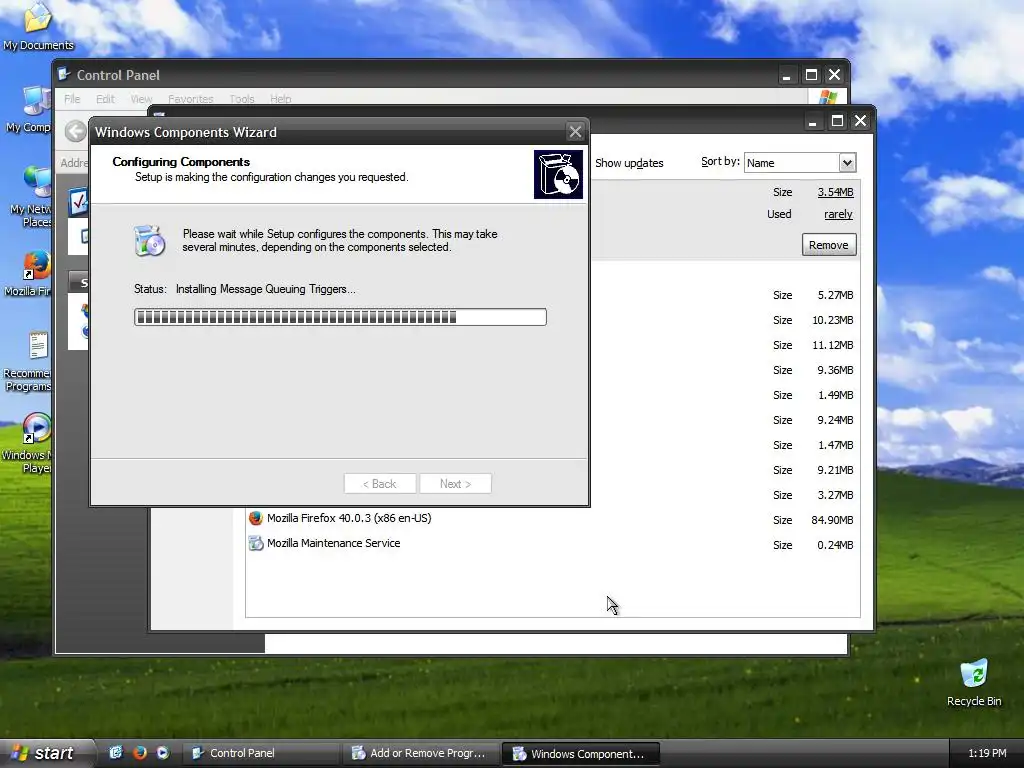Open the Help menu in Control Panel

pos(280,99)
